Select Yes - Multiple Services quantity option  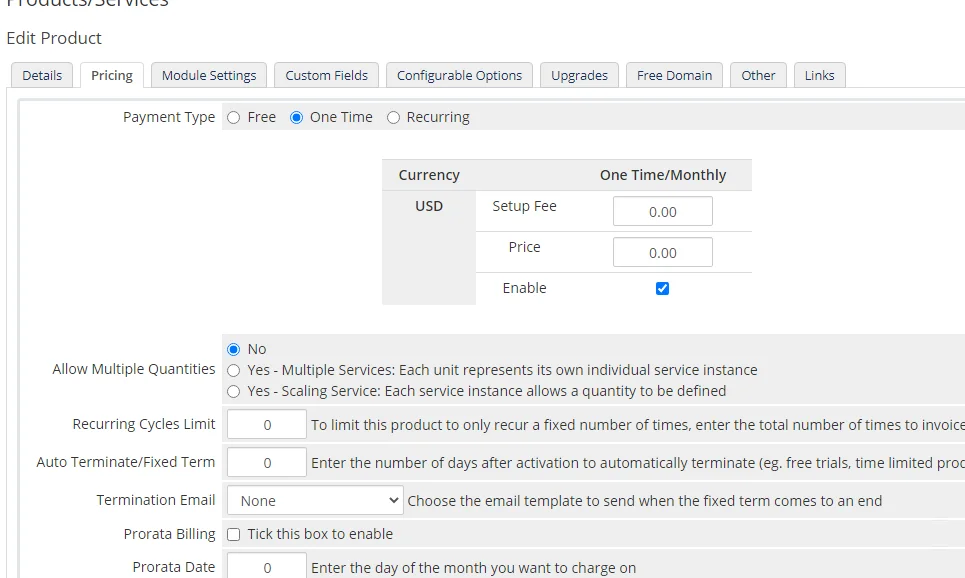(x=234, y=370)
